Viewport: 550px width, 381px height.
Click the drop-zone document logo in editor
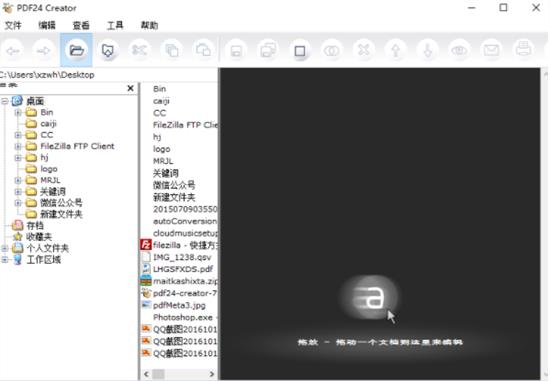tap(370, 297)
